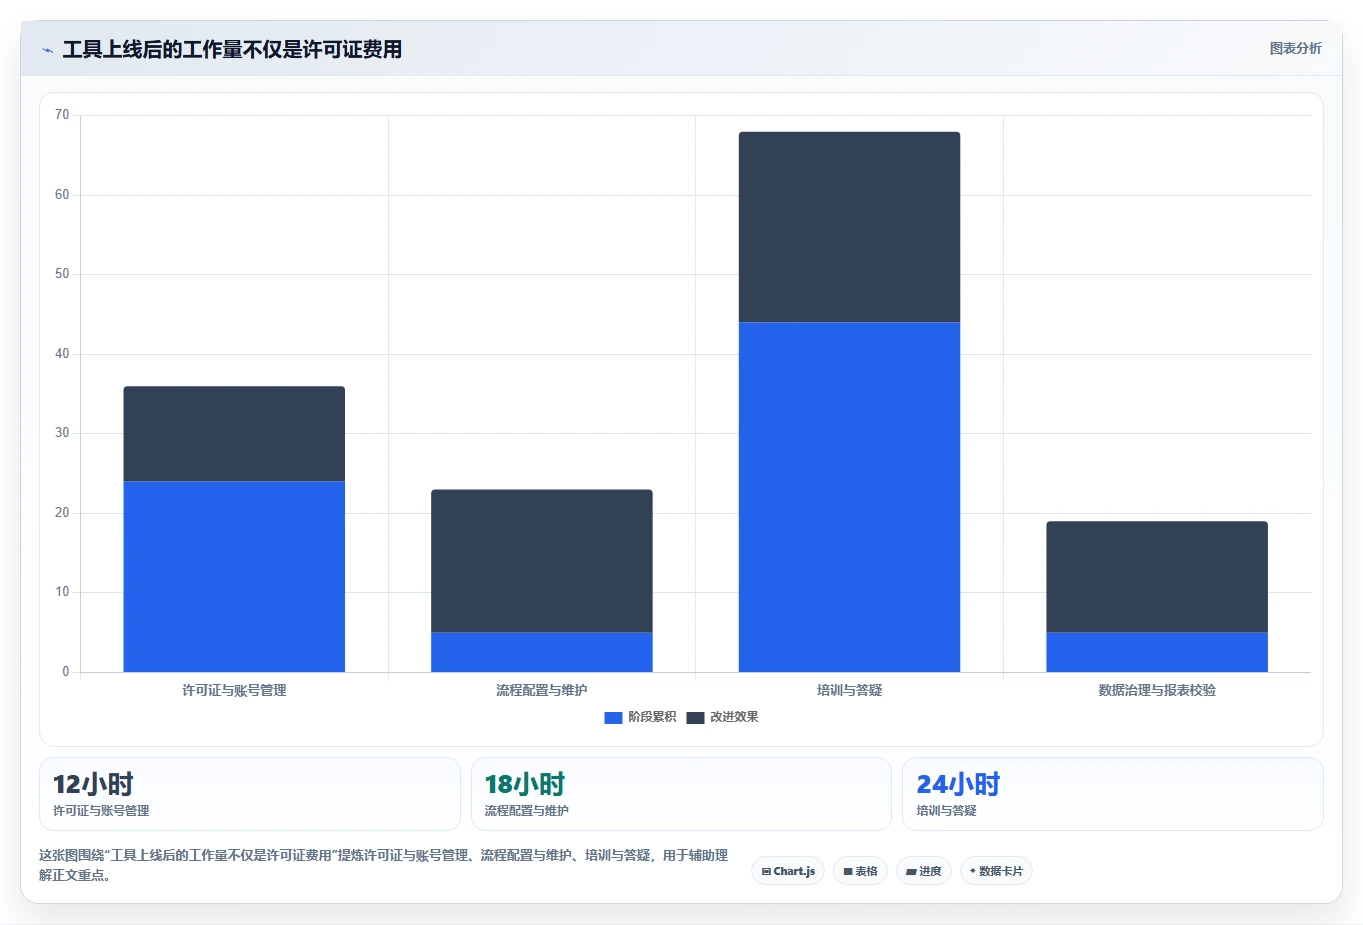The width and height of the screenshot is (1363, 925).
Task: Open the 24小时 stat card
Action: click(1113, 794)
